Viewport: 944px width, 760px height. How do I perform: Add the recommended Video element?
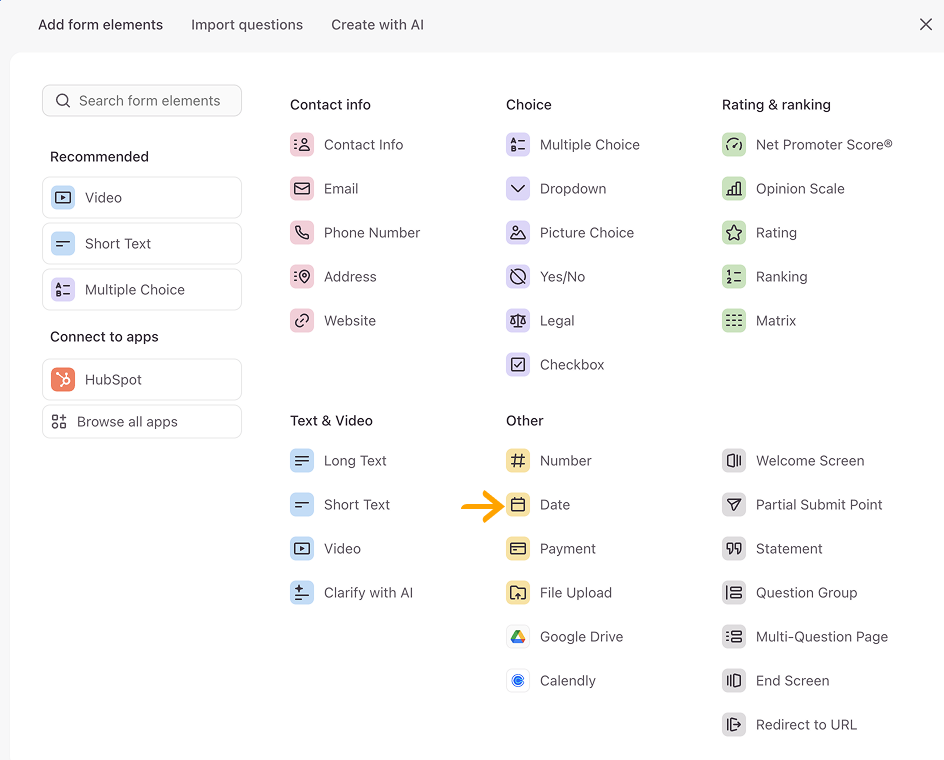(142, 198)
